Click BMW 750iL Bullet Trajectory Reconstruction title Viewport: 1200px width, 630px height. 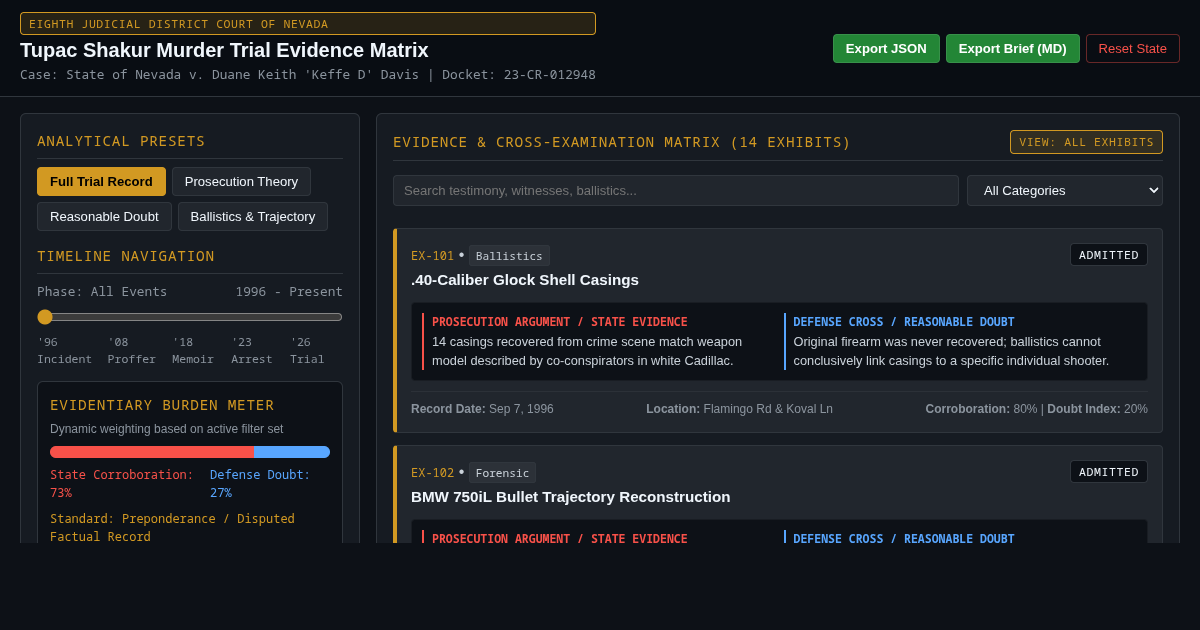click(x=571, y=497)
